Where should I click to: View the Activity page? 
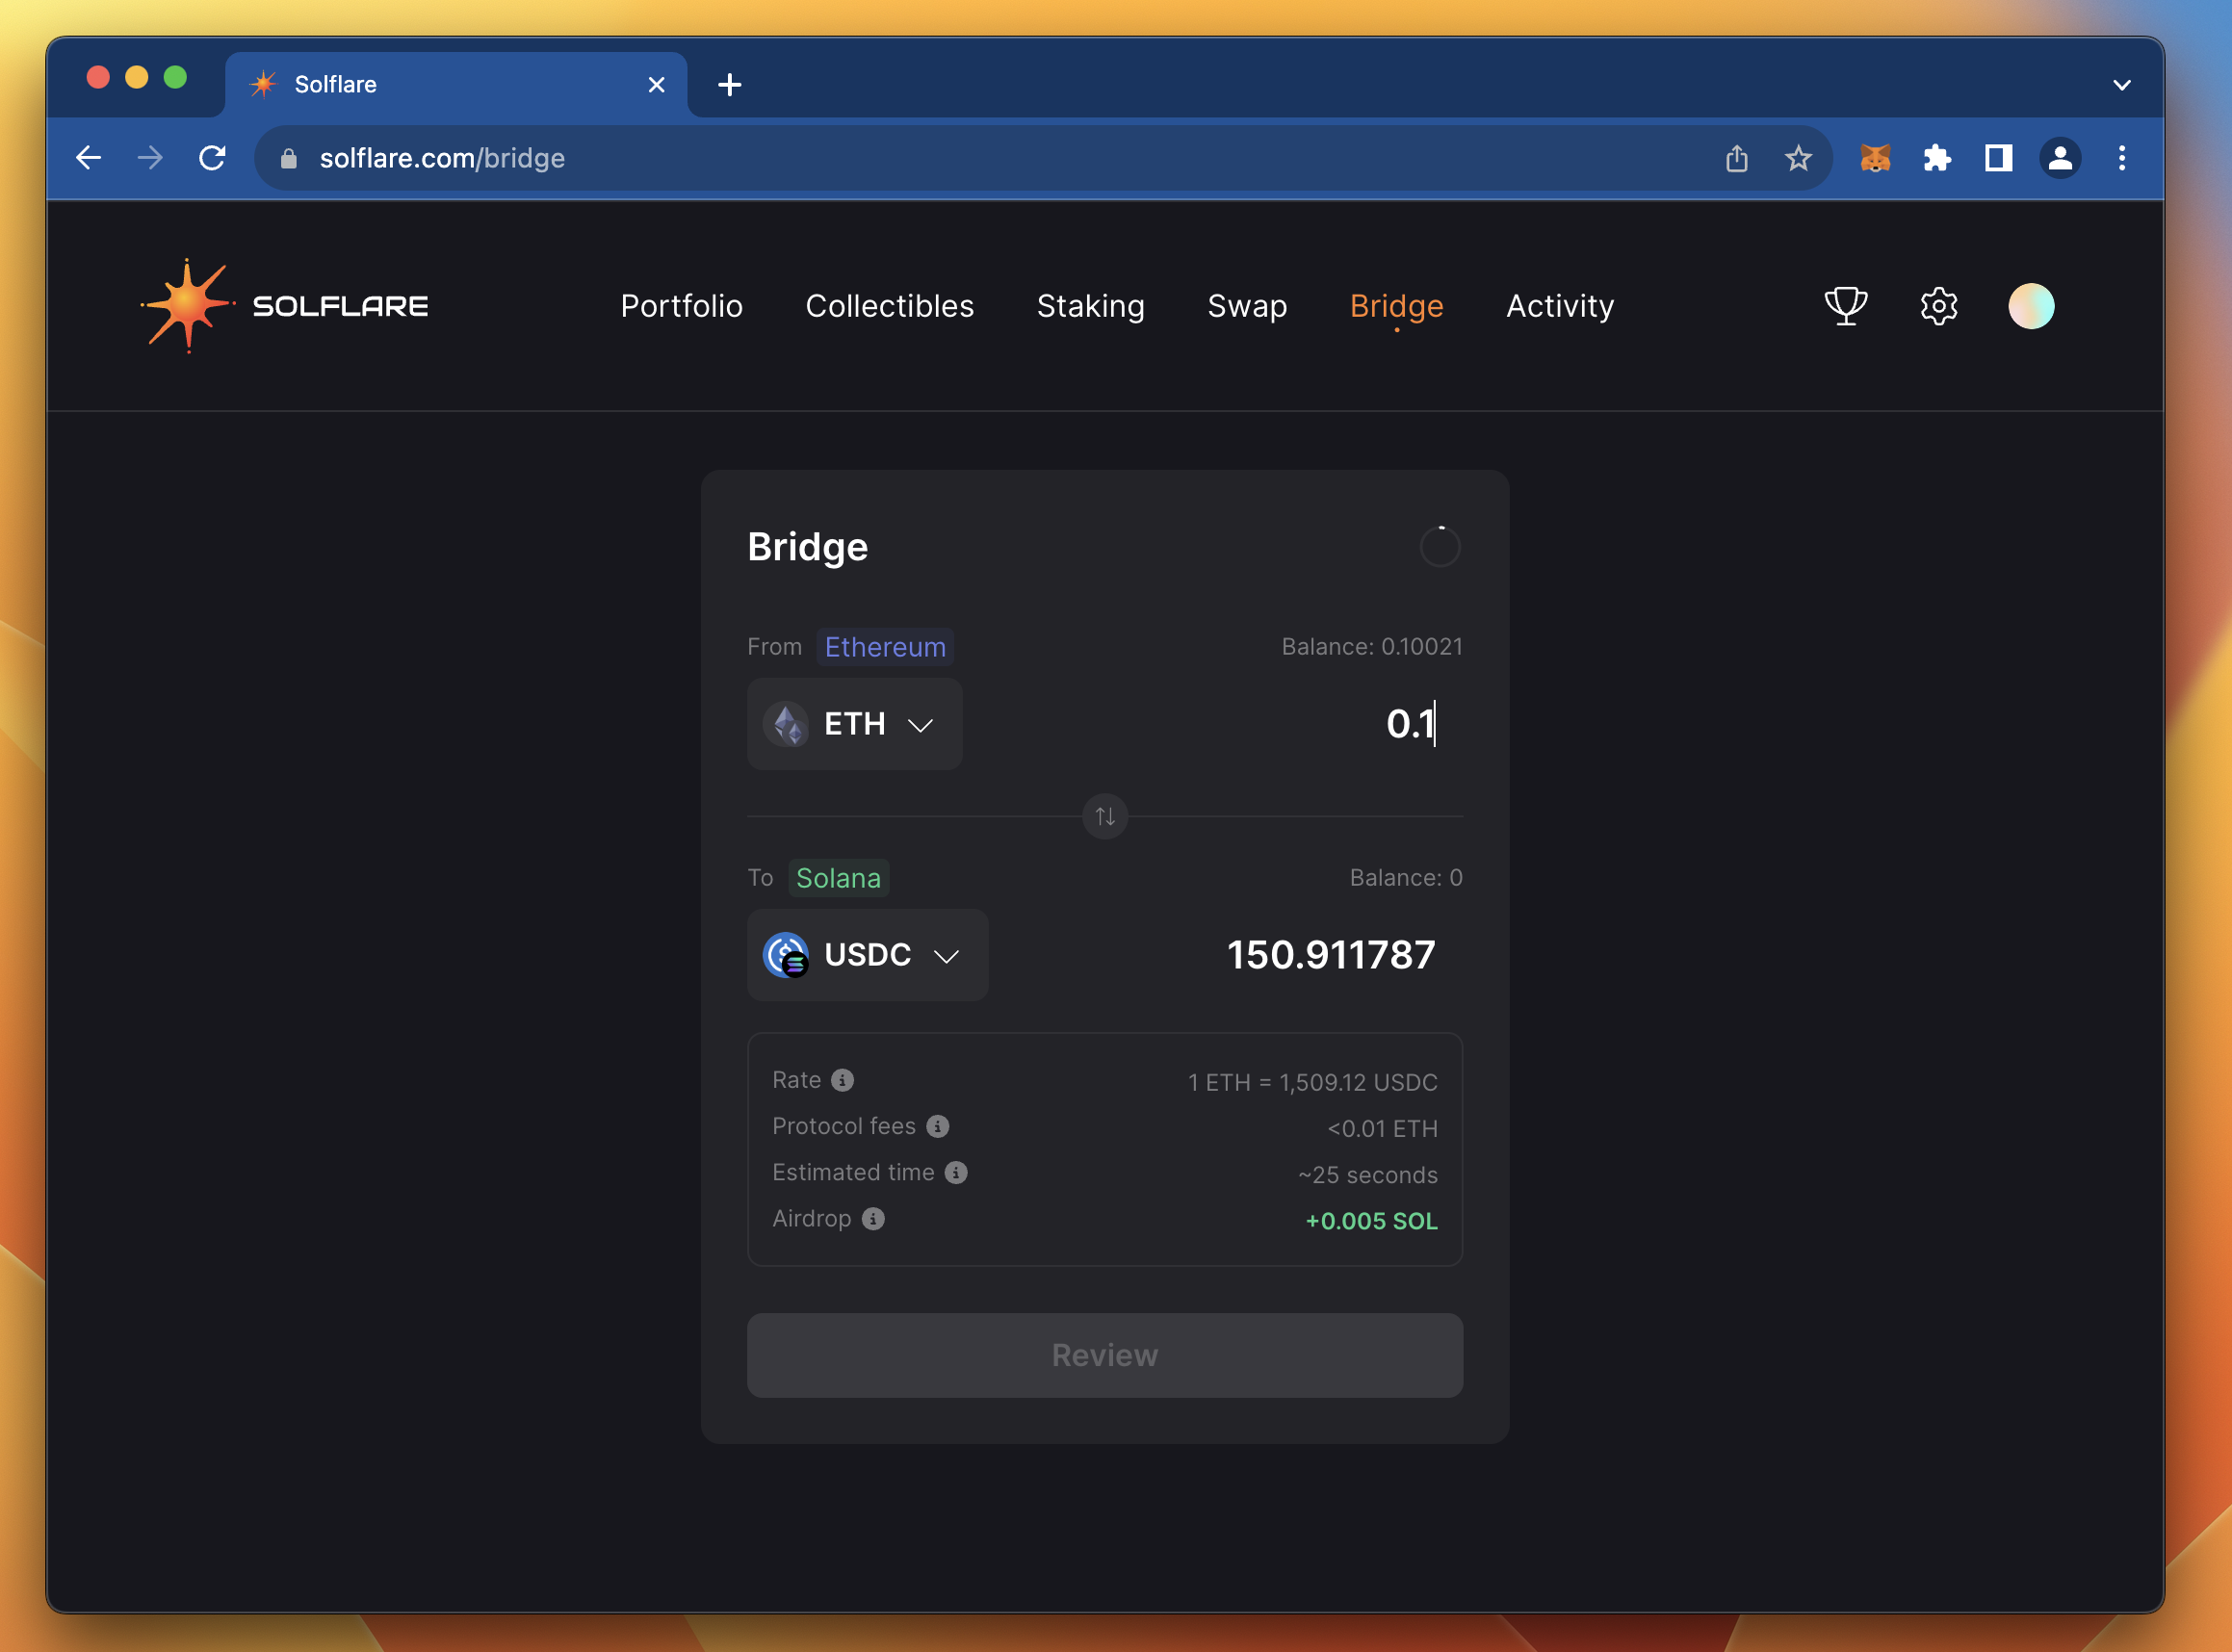1560,306
